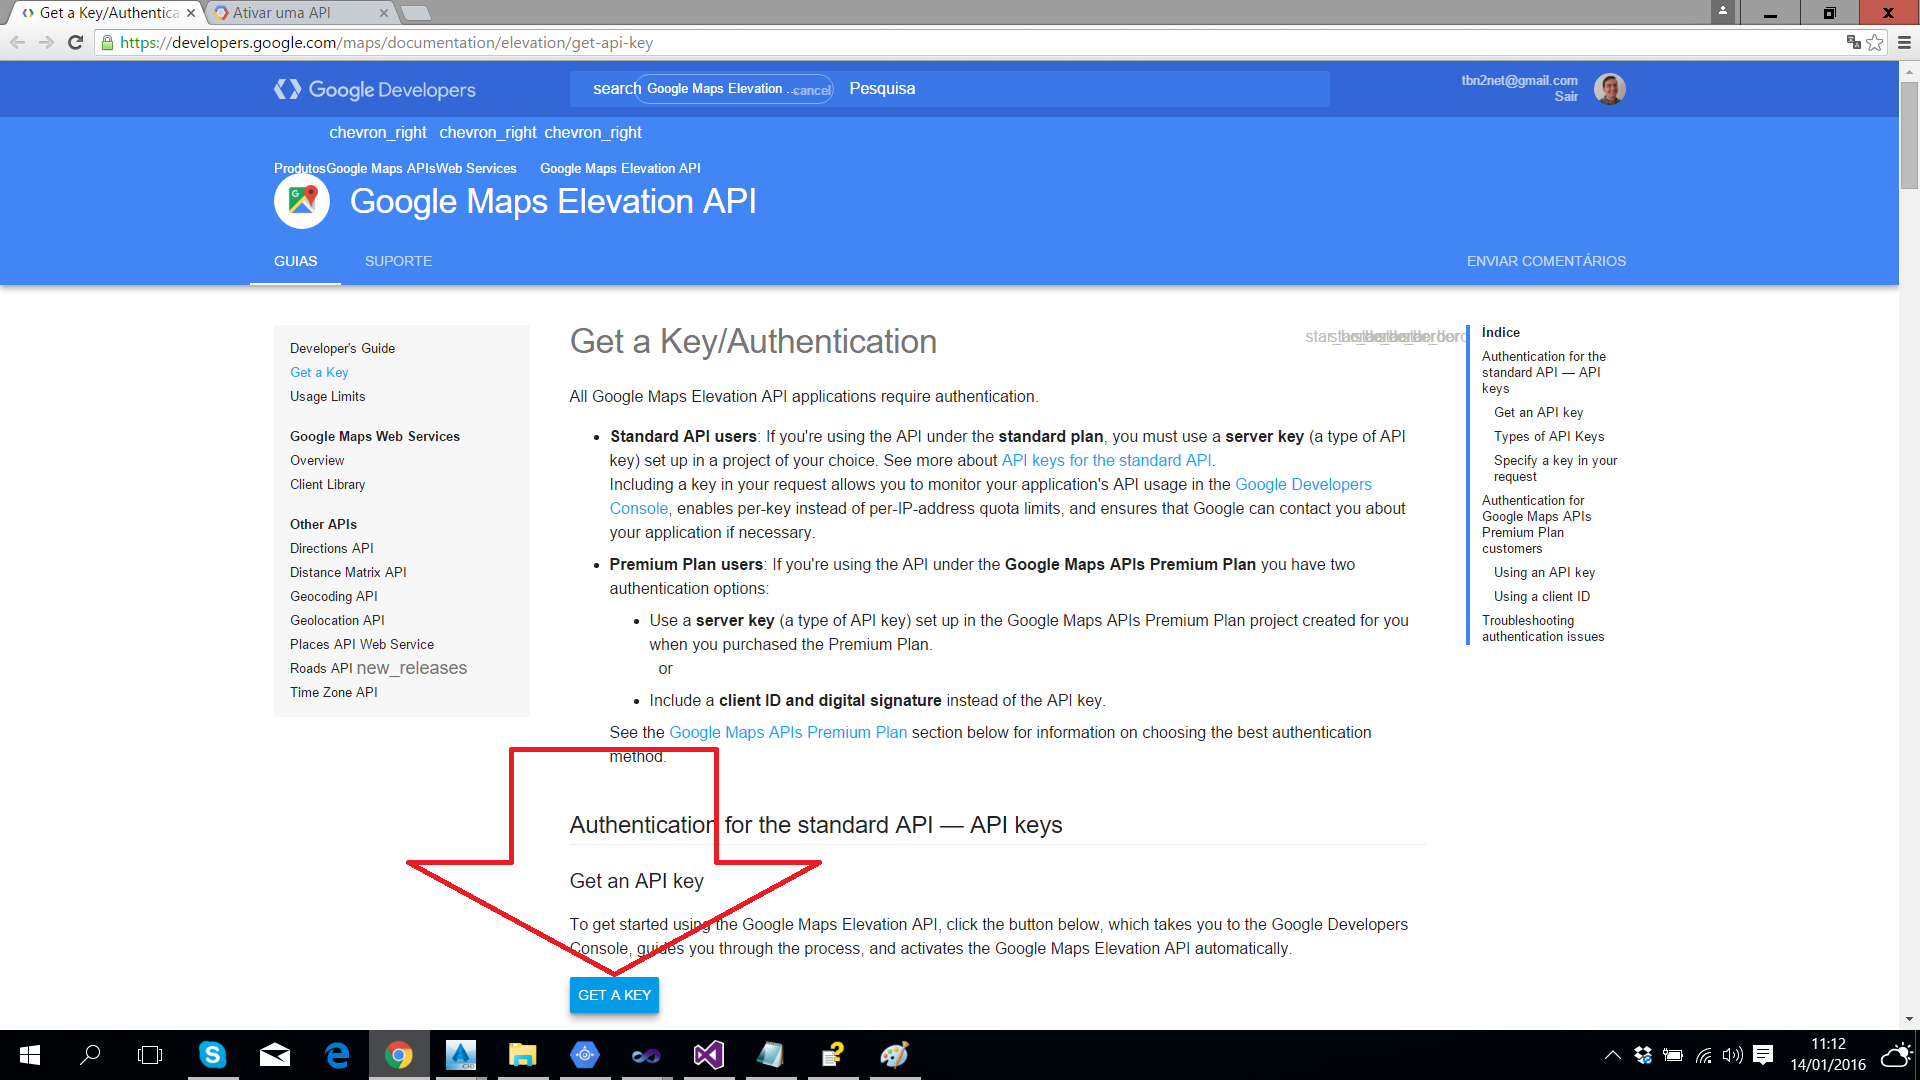Click ENVIAR COMENTÁRIOS link
Image resolution: width=1920 pixels, height=1080 pixels.
click(x=1546, y=261)
